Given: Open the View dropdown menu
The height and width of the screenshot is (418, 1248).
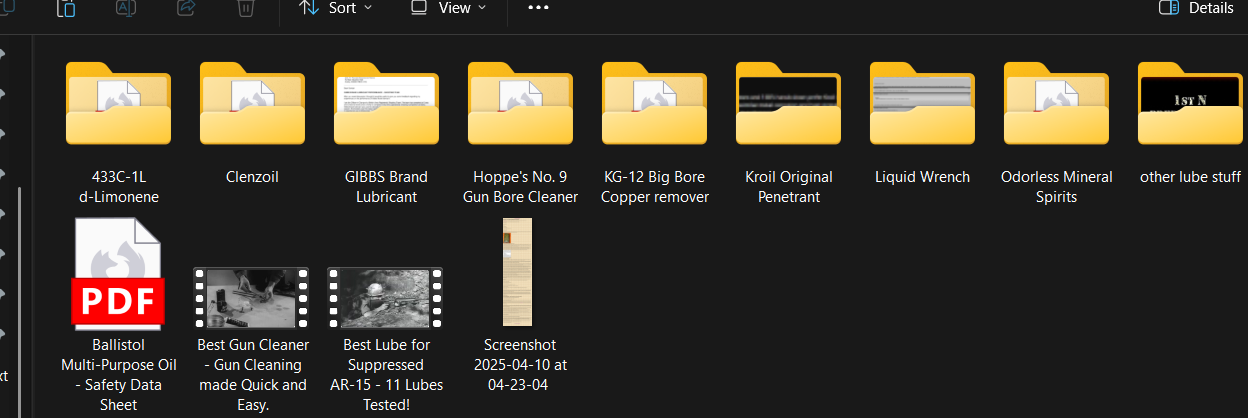Looking at the screenshot, I should (449, 8).
